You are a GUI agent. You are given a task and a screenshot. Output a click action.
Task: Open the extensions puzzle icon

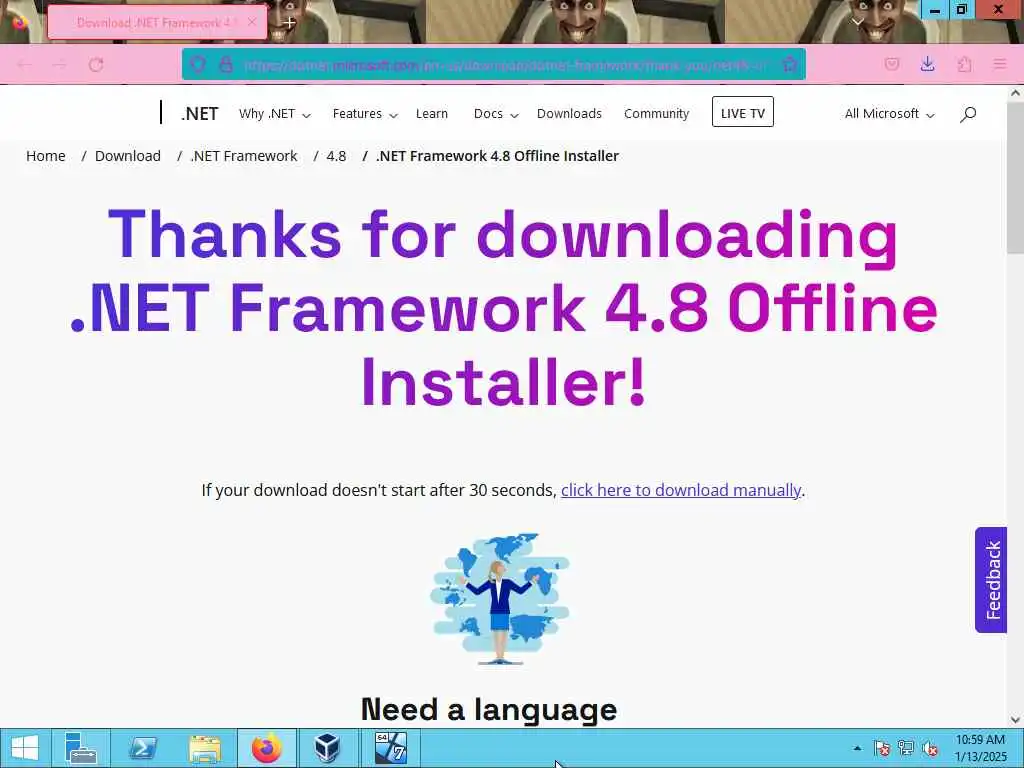pyautogui.click(x=964, y=64)
